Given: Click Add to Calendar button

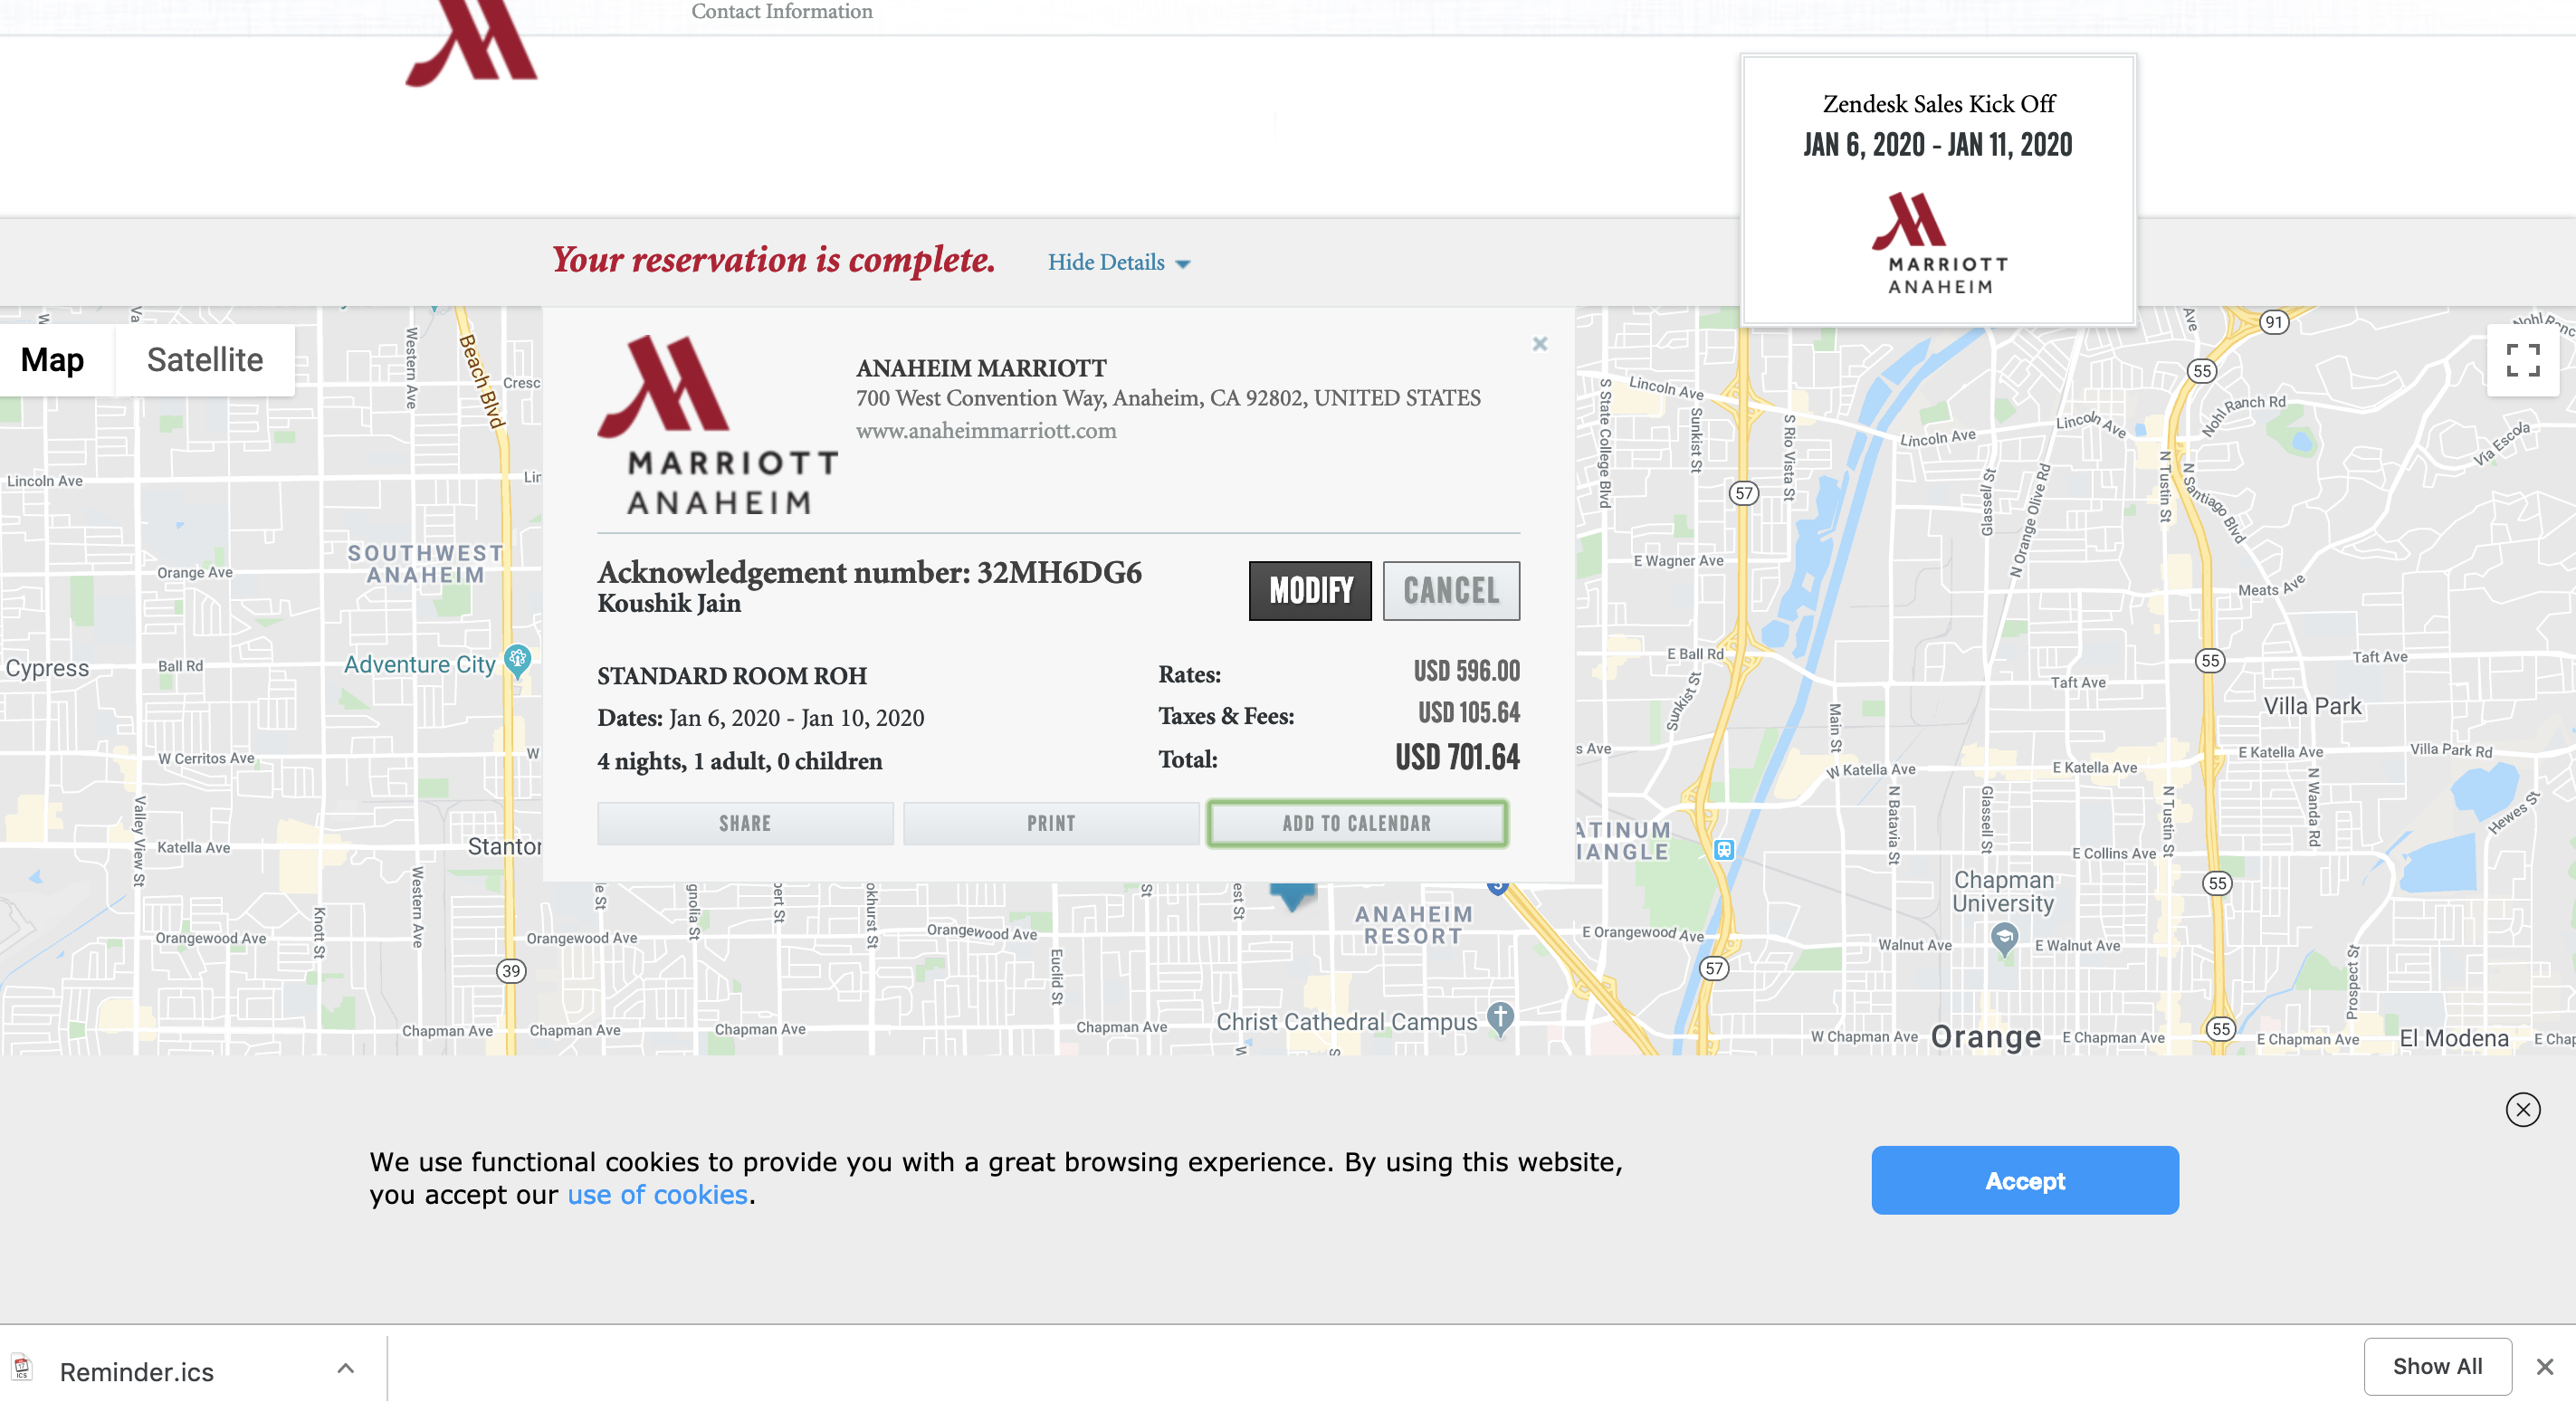Looking at the screenshot, I should click(x=1356, y=823).
